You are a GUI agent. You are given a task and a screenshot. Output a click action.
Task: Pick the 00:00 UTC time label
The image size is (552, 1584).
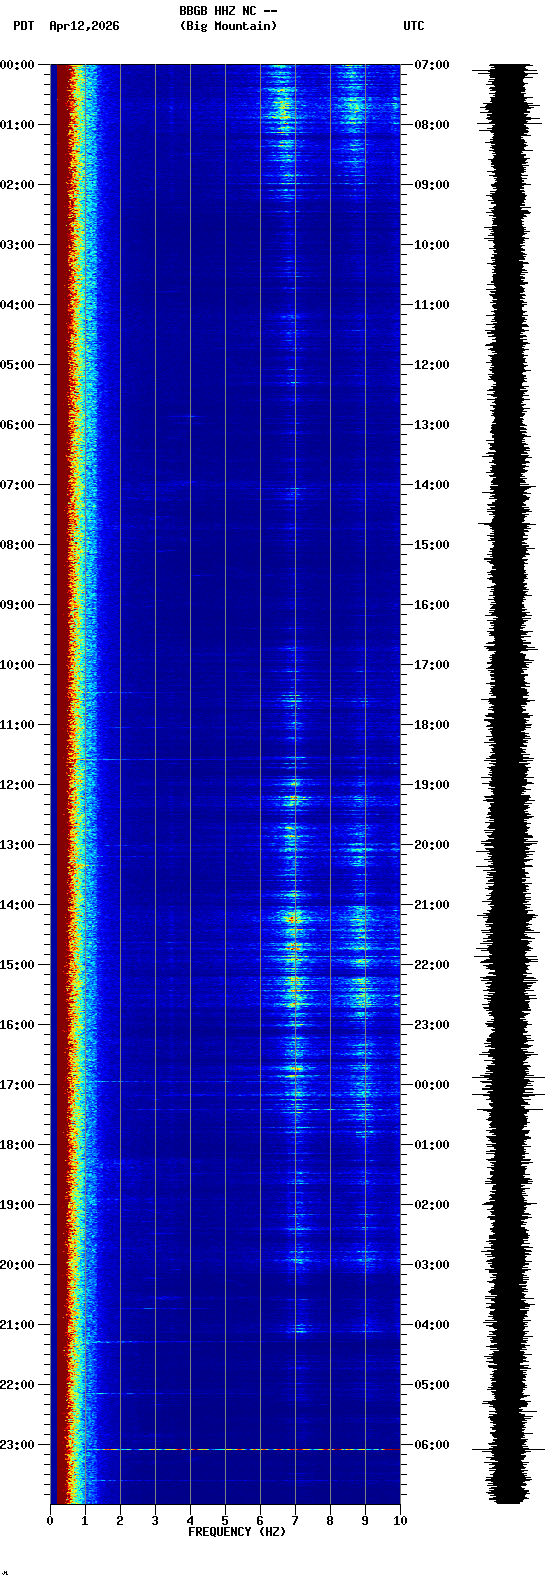pyautogui.click(x=432, y=1085)
